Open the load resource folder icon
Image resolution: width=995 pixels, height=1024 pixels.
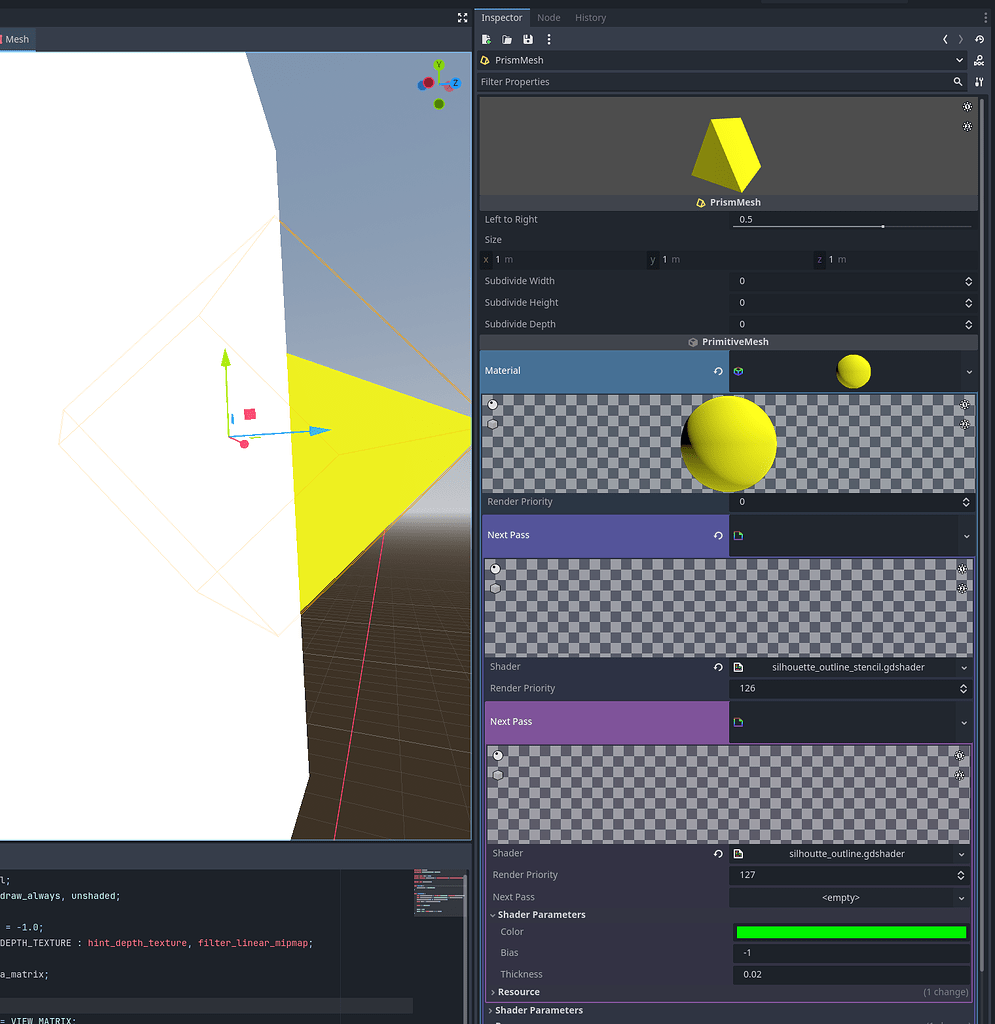[507, 39]
